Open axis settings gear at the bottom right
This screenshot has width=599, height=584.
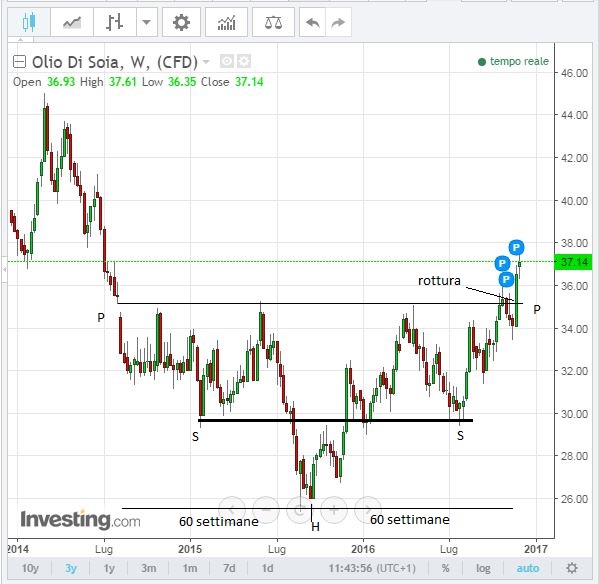572,568
